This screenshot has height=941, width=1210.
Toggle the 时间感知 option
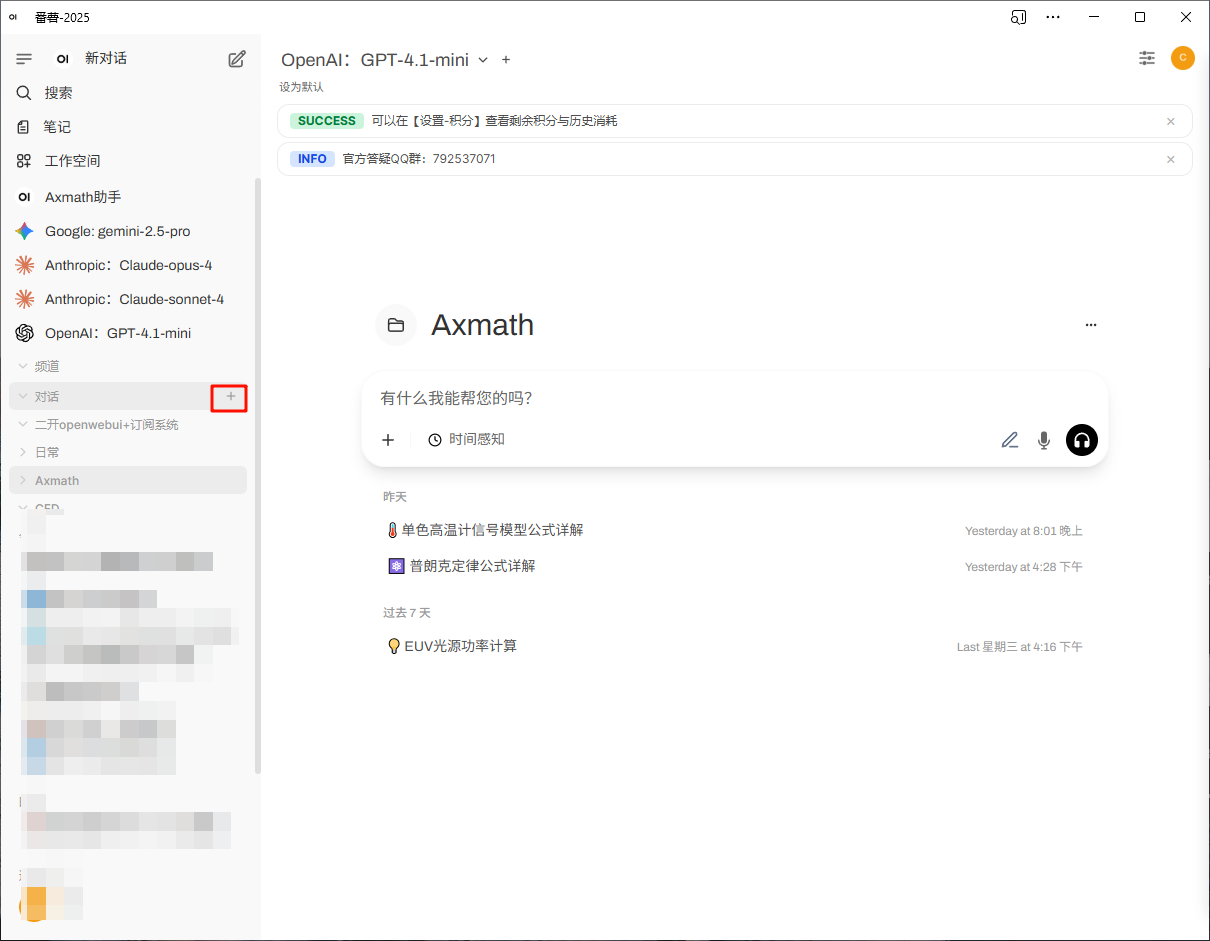click(466, 439)
